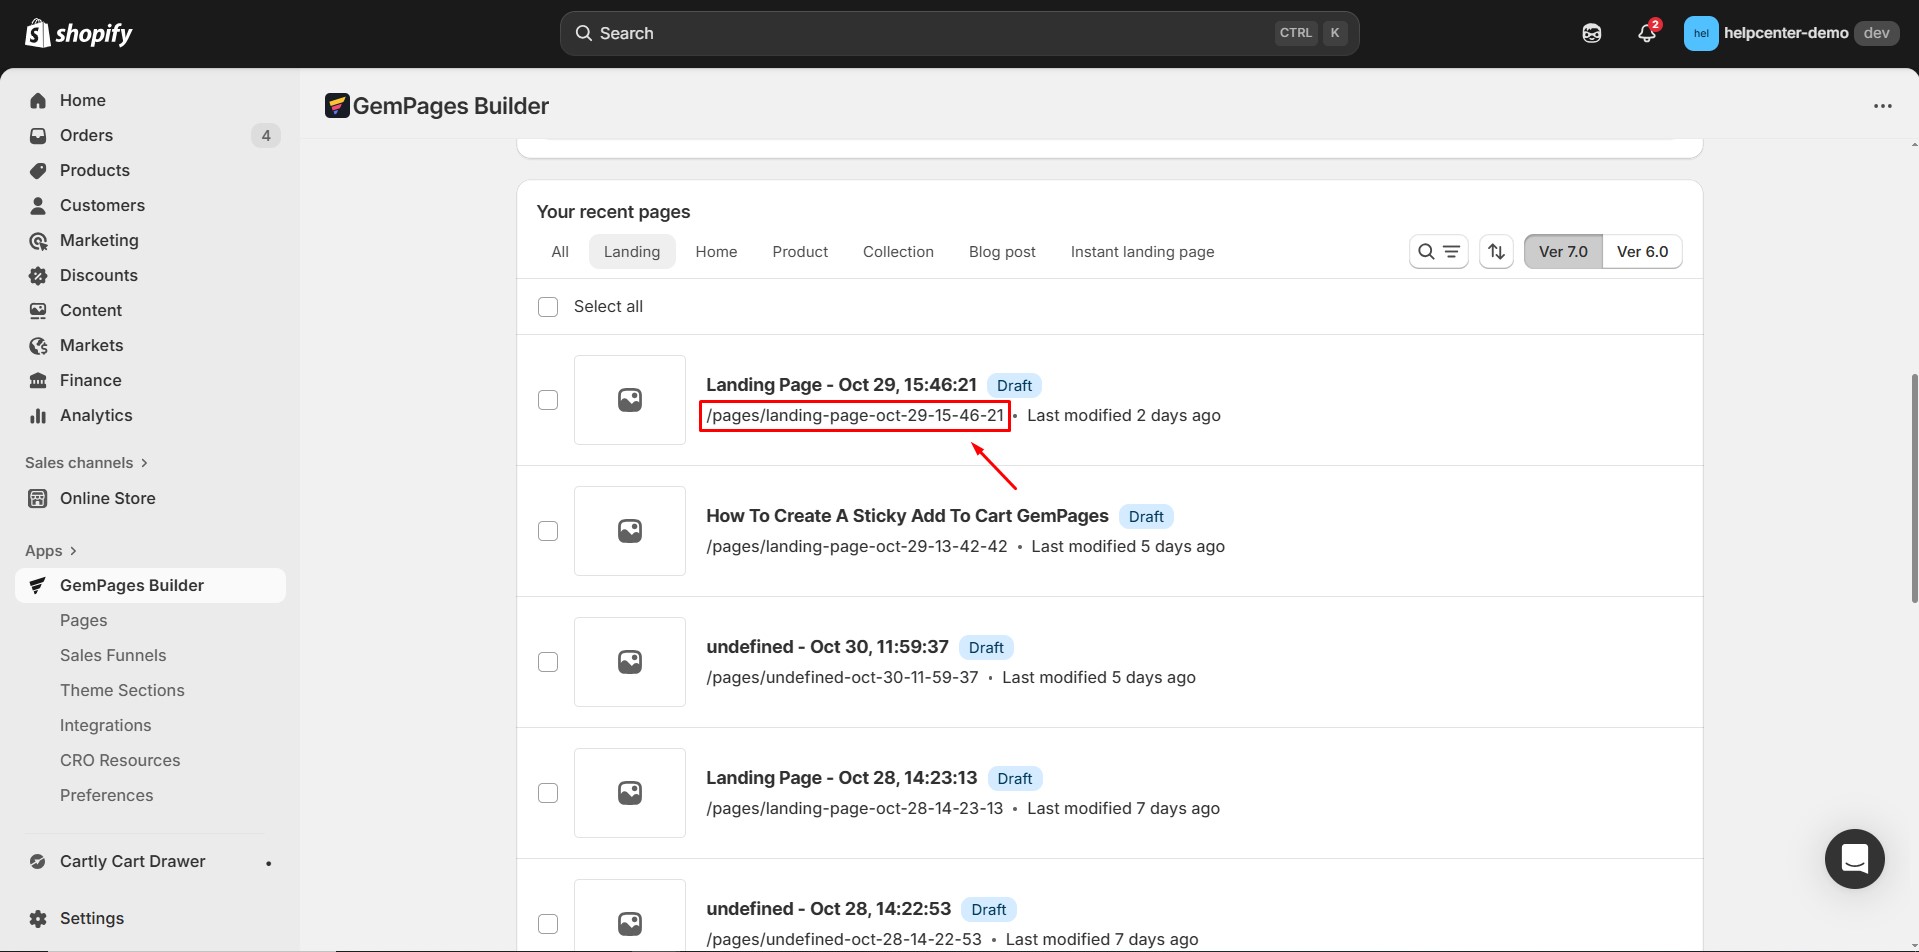Viewport: 1919px width, 952px height.
Task: Expand the Sales channels section
Action: point(86,463)
